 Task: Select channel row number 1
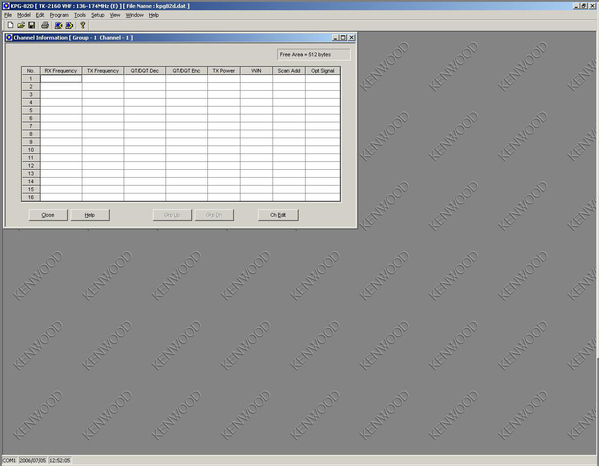(x=31, y=79)
